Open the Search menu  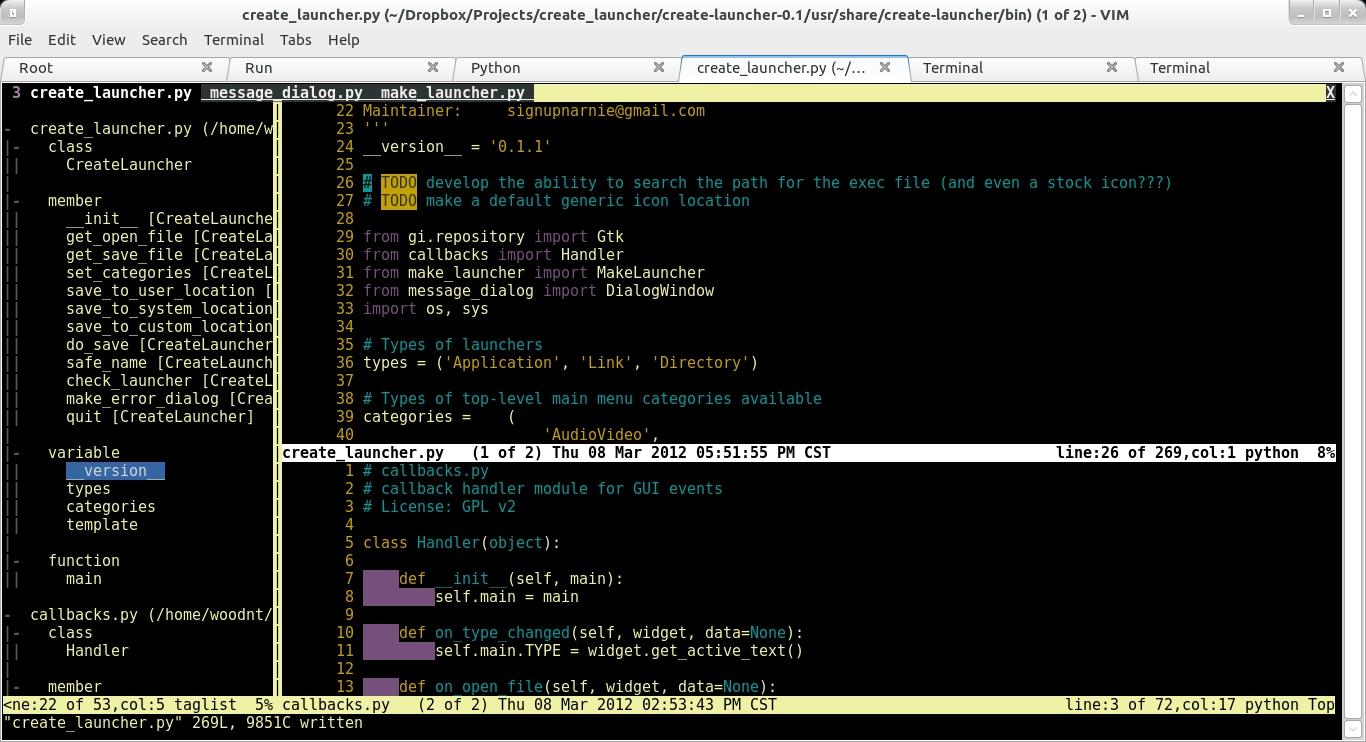pos(164,40)
